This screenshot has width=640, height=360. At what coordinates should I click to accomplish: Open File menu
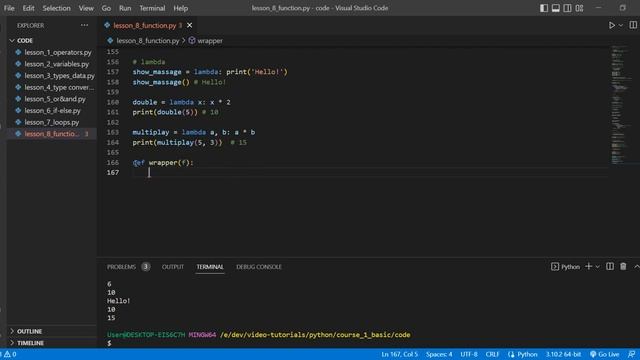[x=9, y=8]
